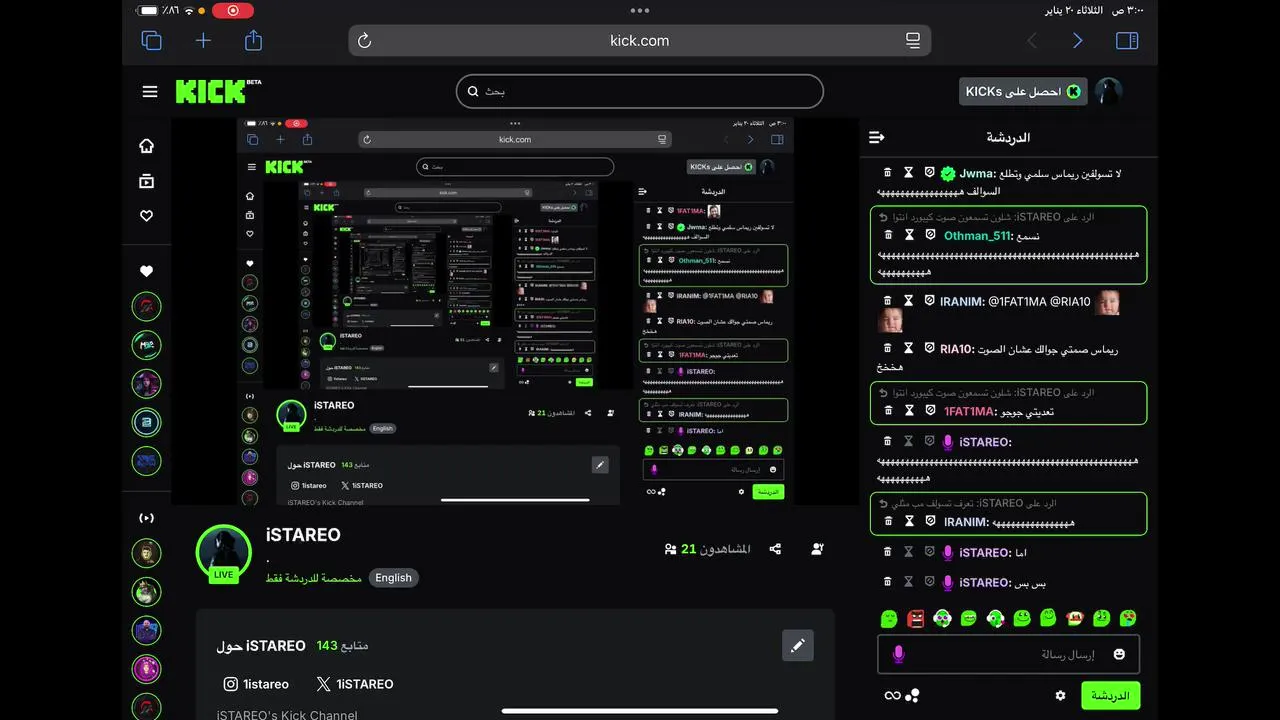This screenshot has width=1280, height=720.
Task: Insert the brown dog-face emote
Action: tap(1075, 618)
